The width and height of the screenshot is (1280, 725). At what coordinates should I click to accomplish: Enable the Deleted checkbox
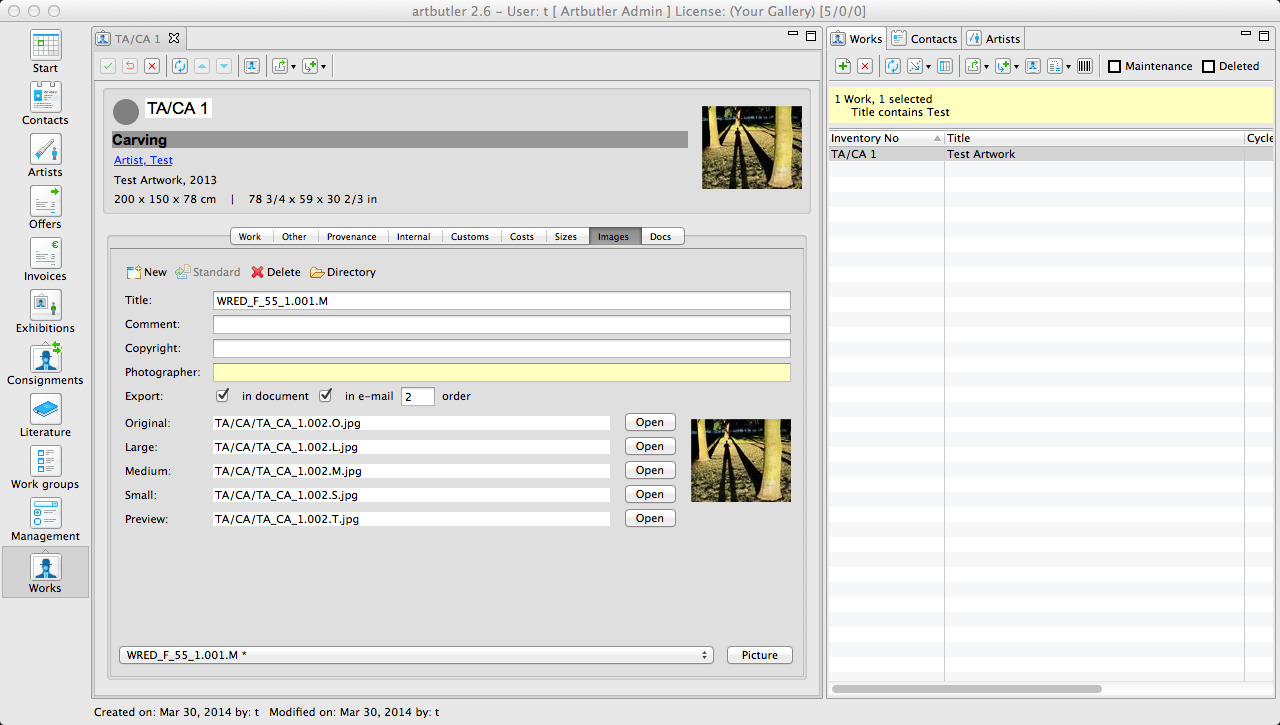1208,67
